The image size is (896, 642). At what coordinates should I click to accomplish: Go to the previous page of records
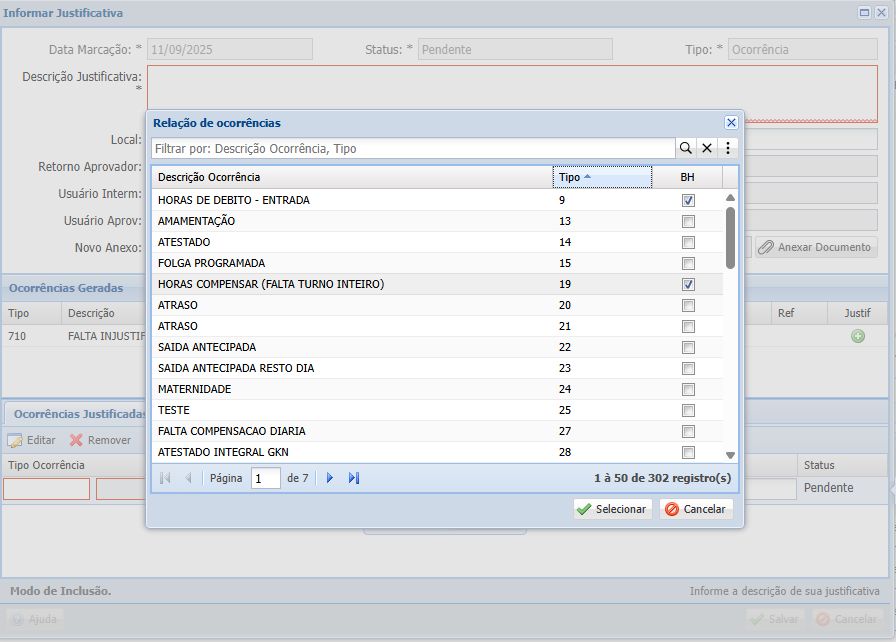coord(188,478)
